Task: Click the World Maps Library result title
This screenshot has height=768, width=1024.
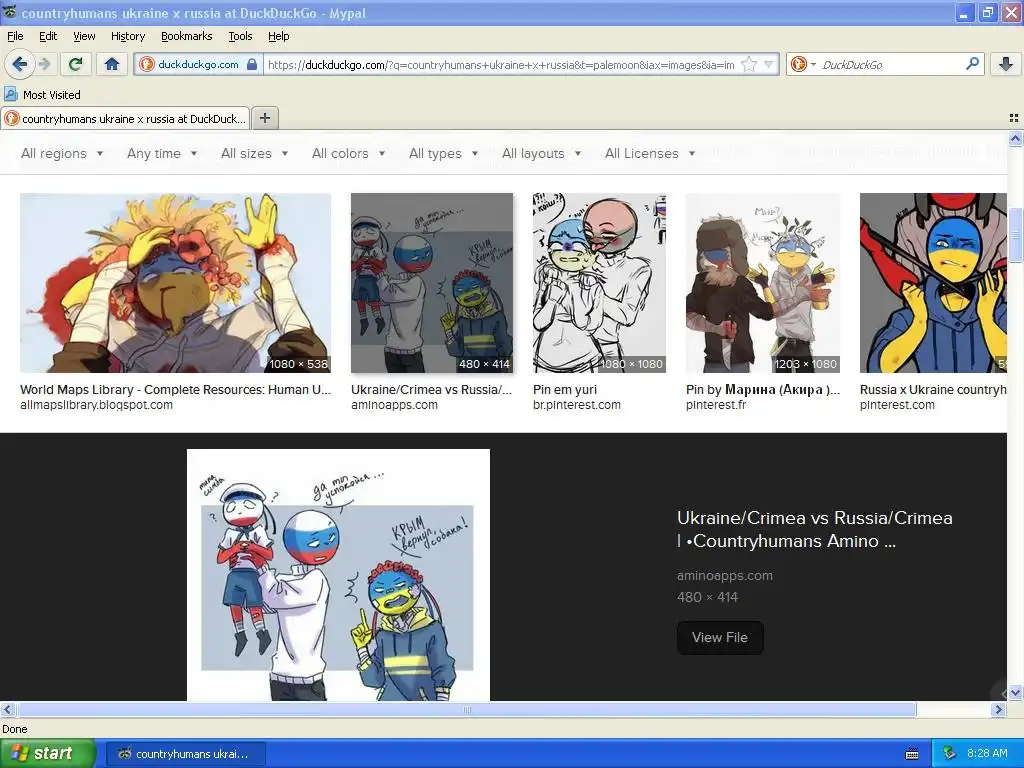Action: tap(175, 389)
